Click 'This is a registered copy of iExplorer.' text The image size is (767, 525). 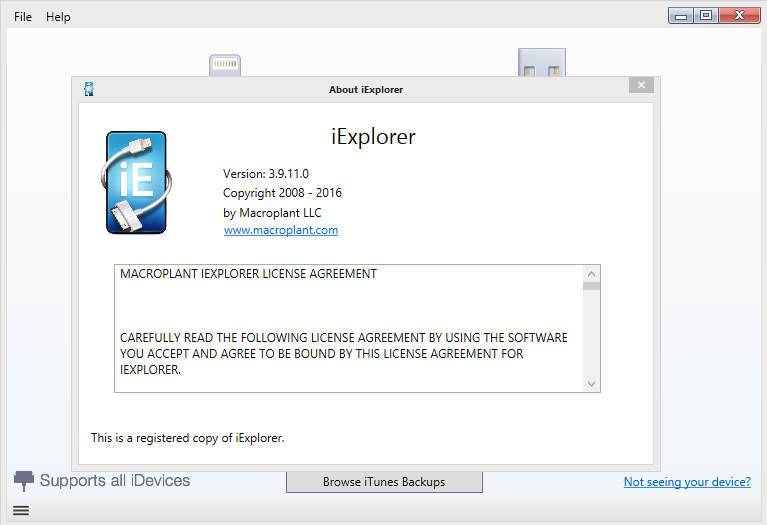pyautogui.click(x=187, y=438)
